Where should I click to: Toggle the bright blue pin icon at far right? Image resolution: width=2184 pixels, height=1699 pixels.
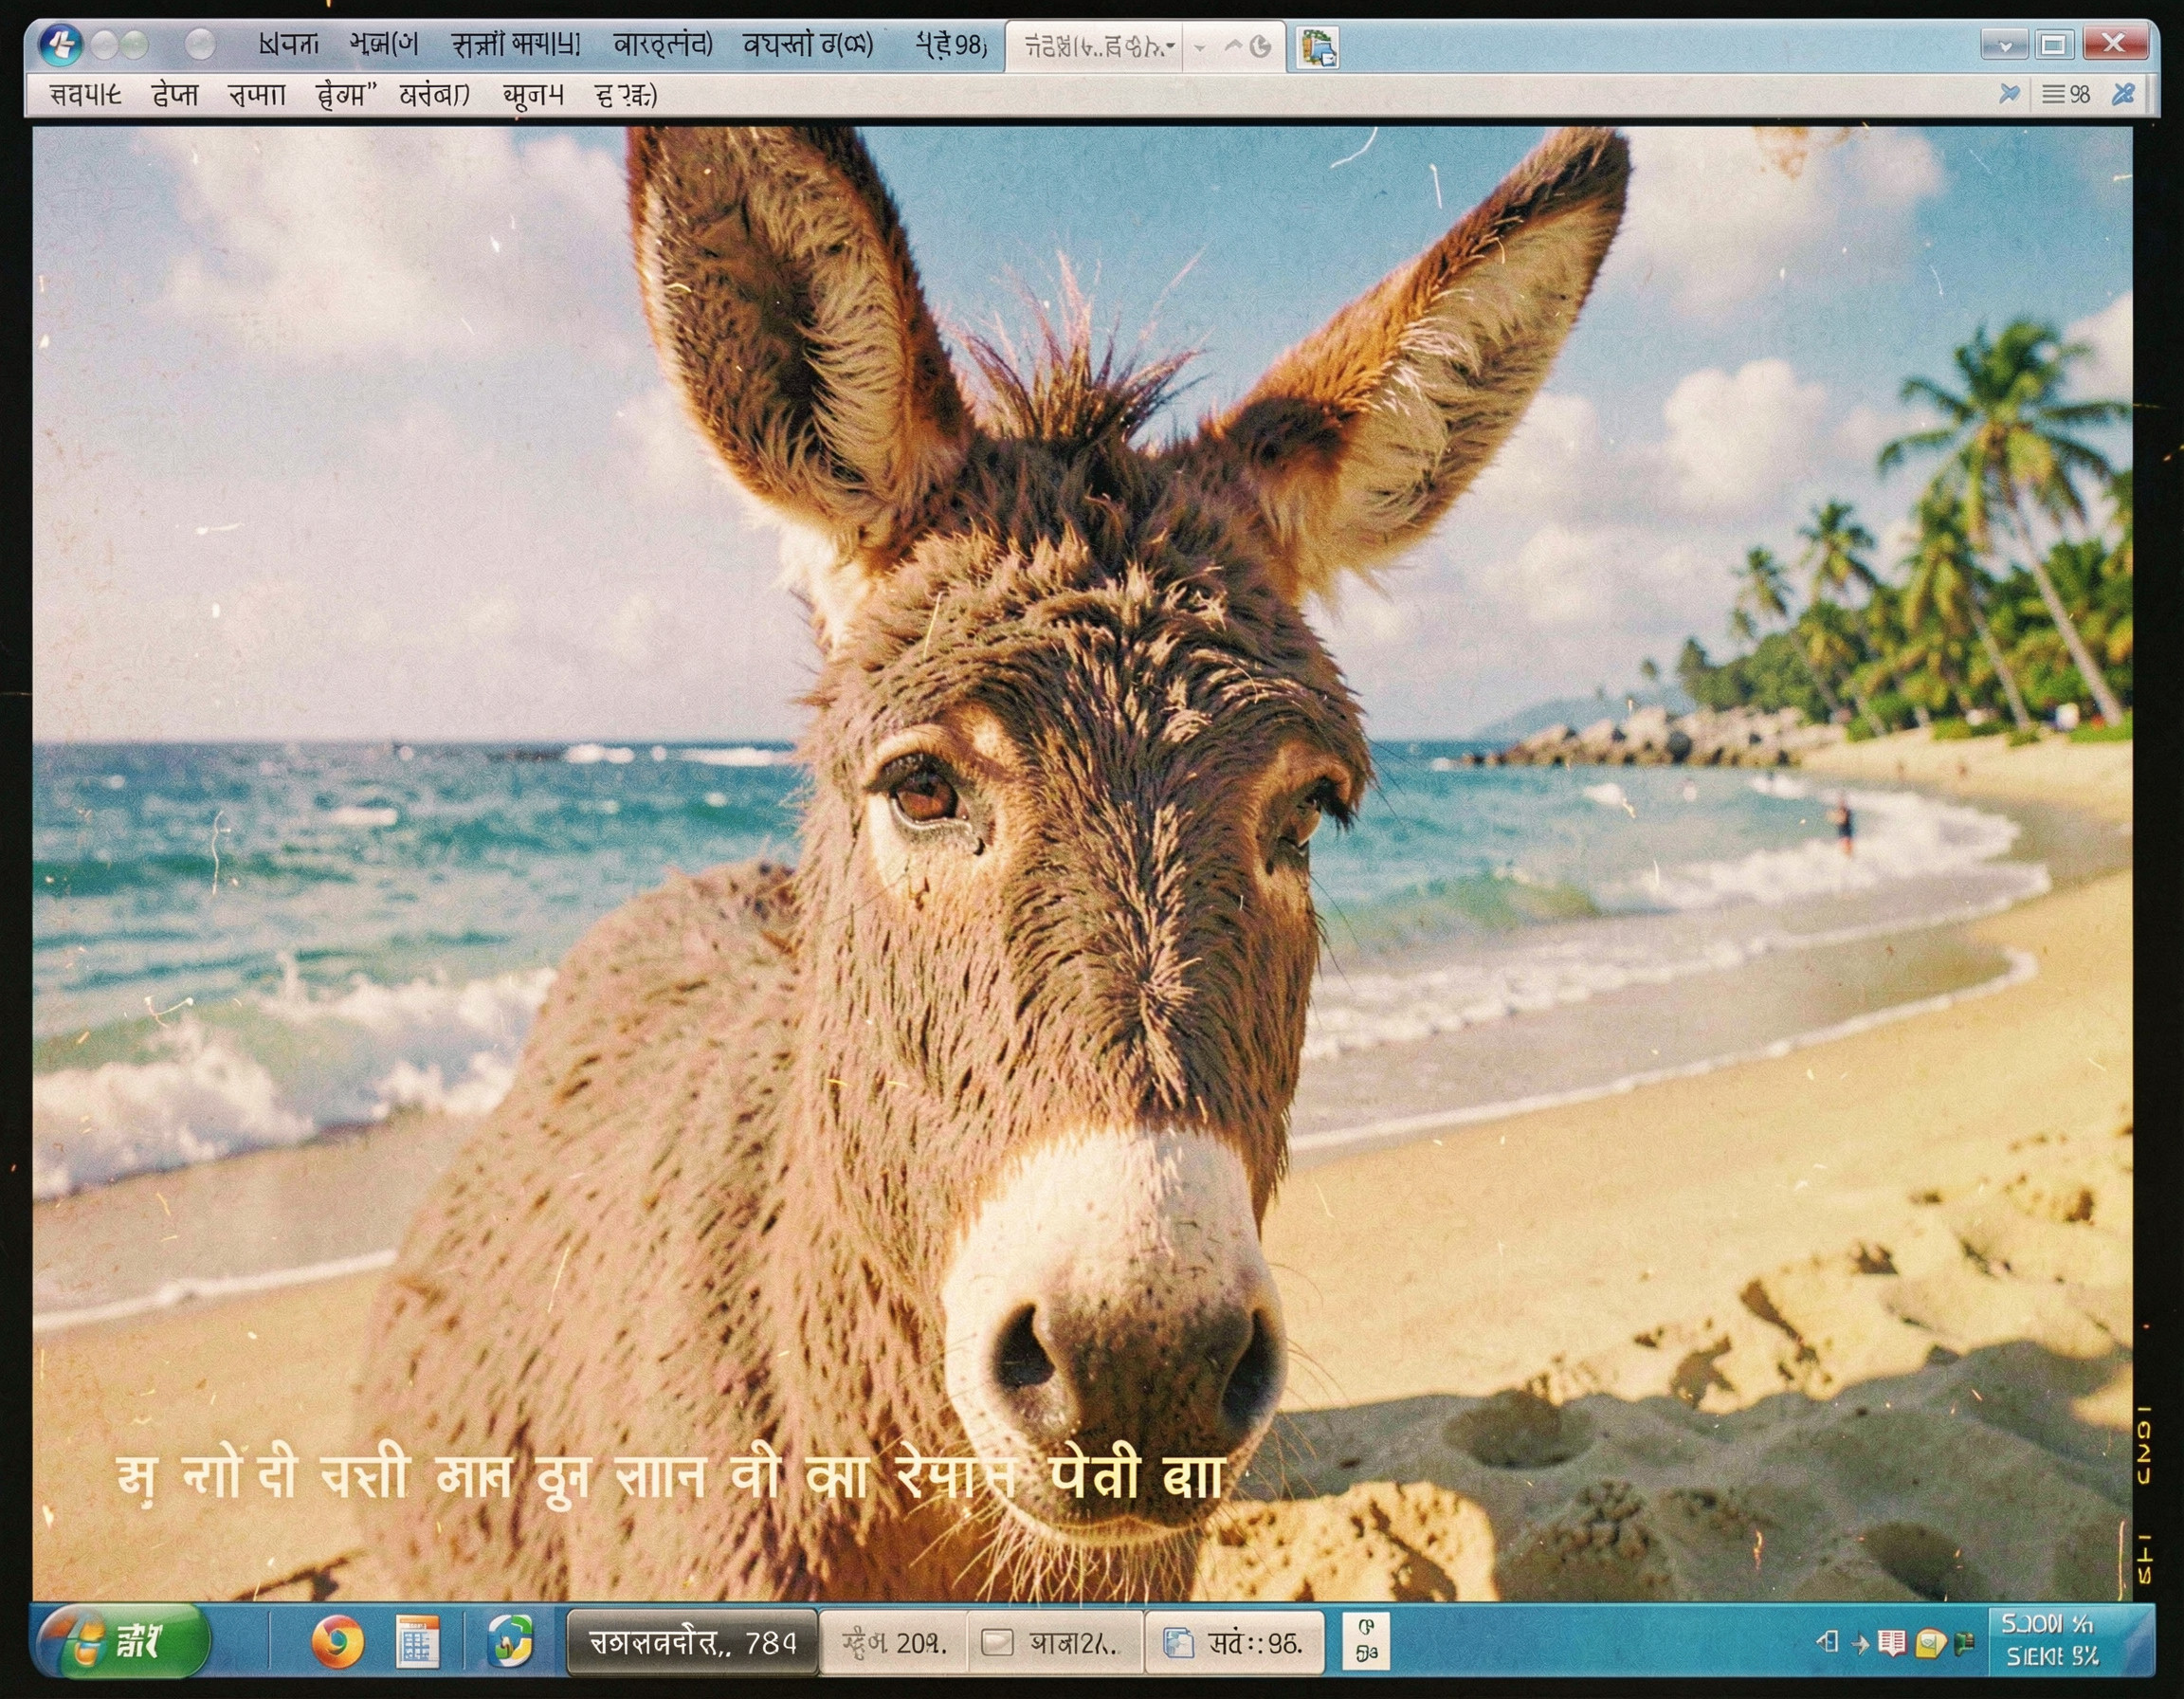coord(2122,94)
